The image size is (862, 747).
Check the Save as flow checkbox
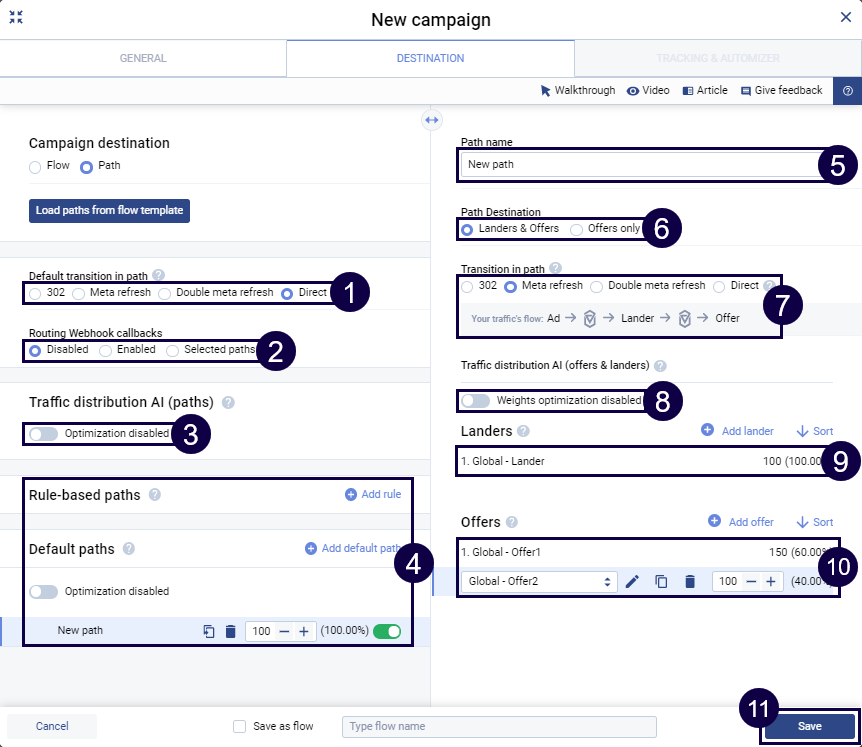click(239, 727)
